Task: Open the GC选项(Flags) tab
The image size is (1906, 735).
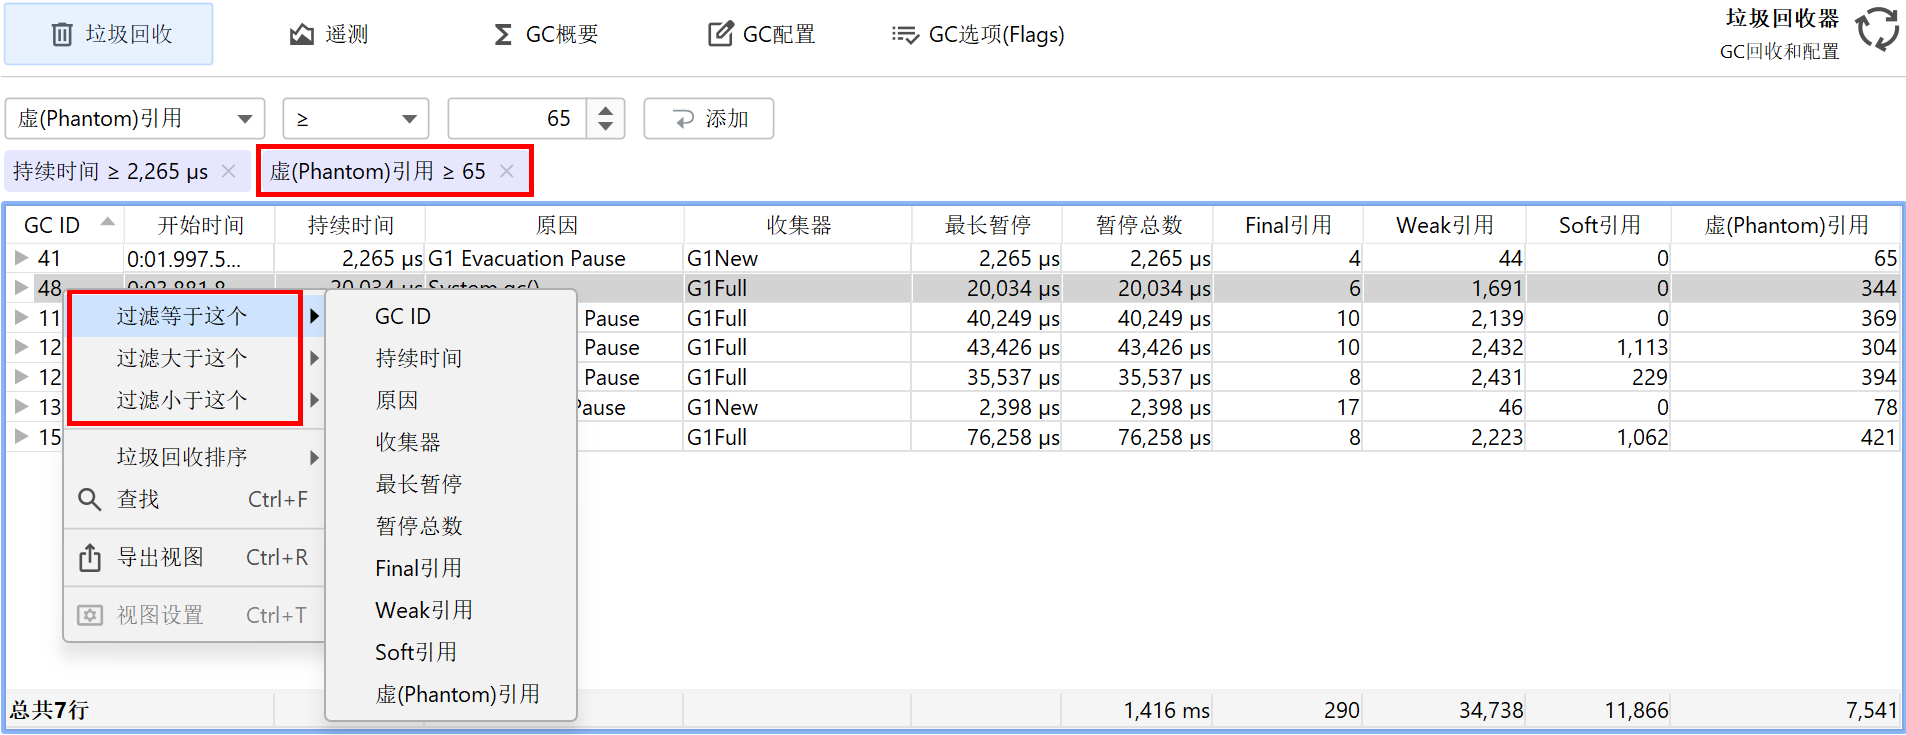Action: 978,34
